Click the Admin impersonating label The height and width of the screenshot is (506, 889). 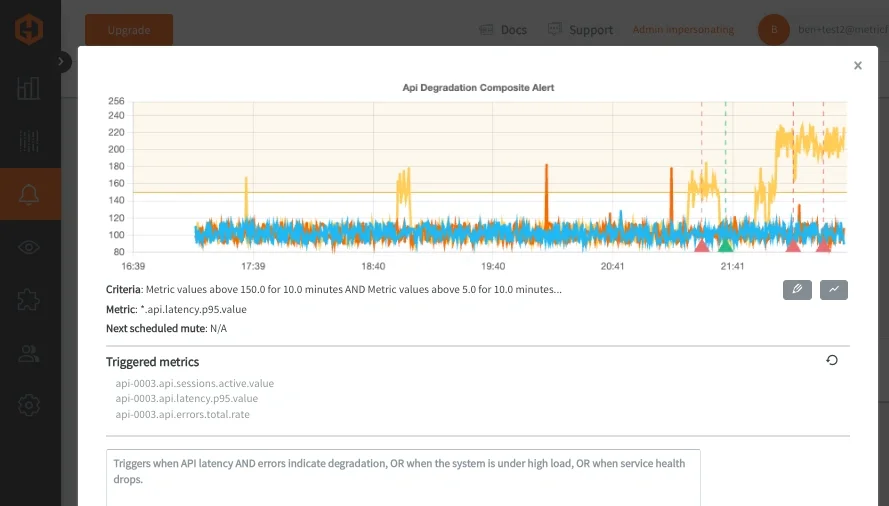tap(683, 29)
